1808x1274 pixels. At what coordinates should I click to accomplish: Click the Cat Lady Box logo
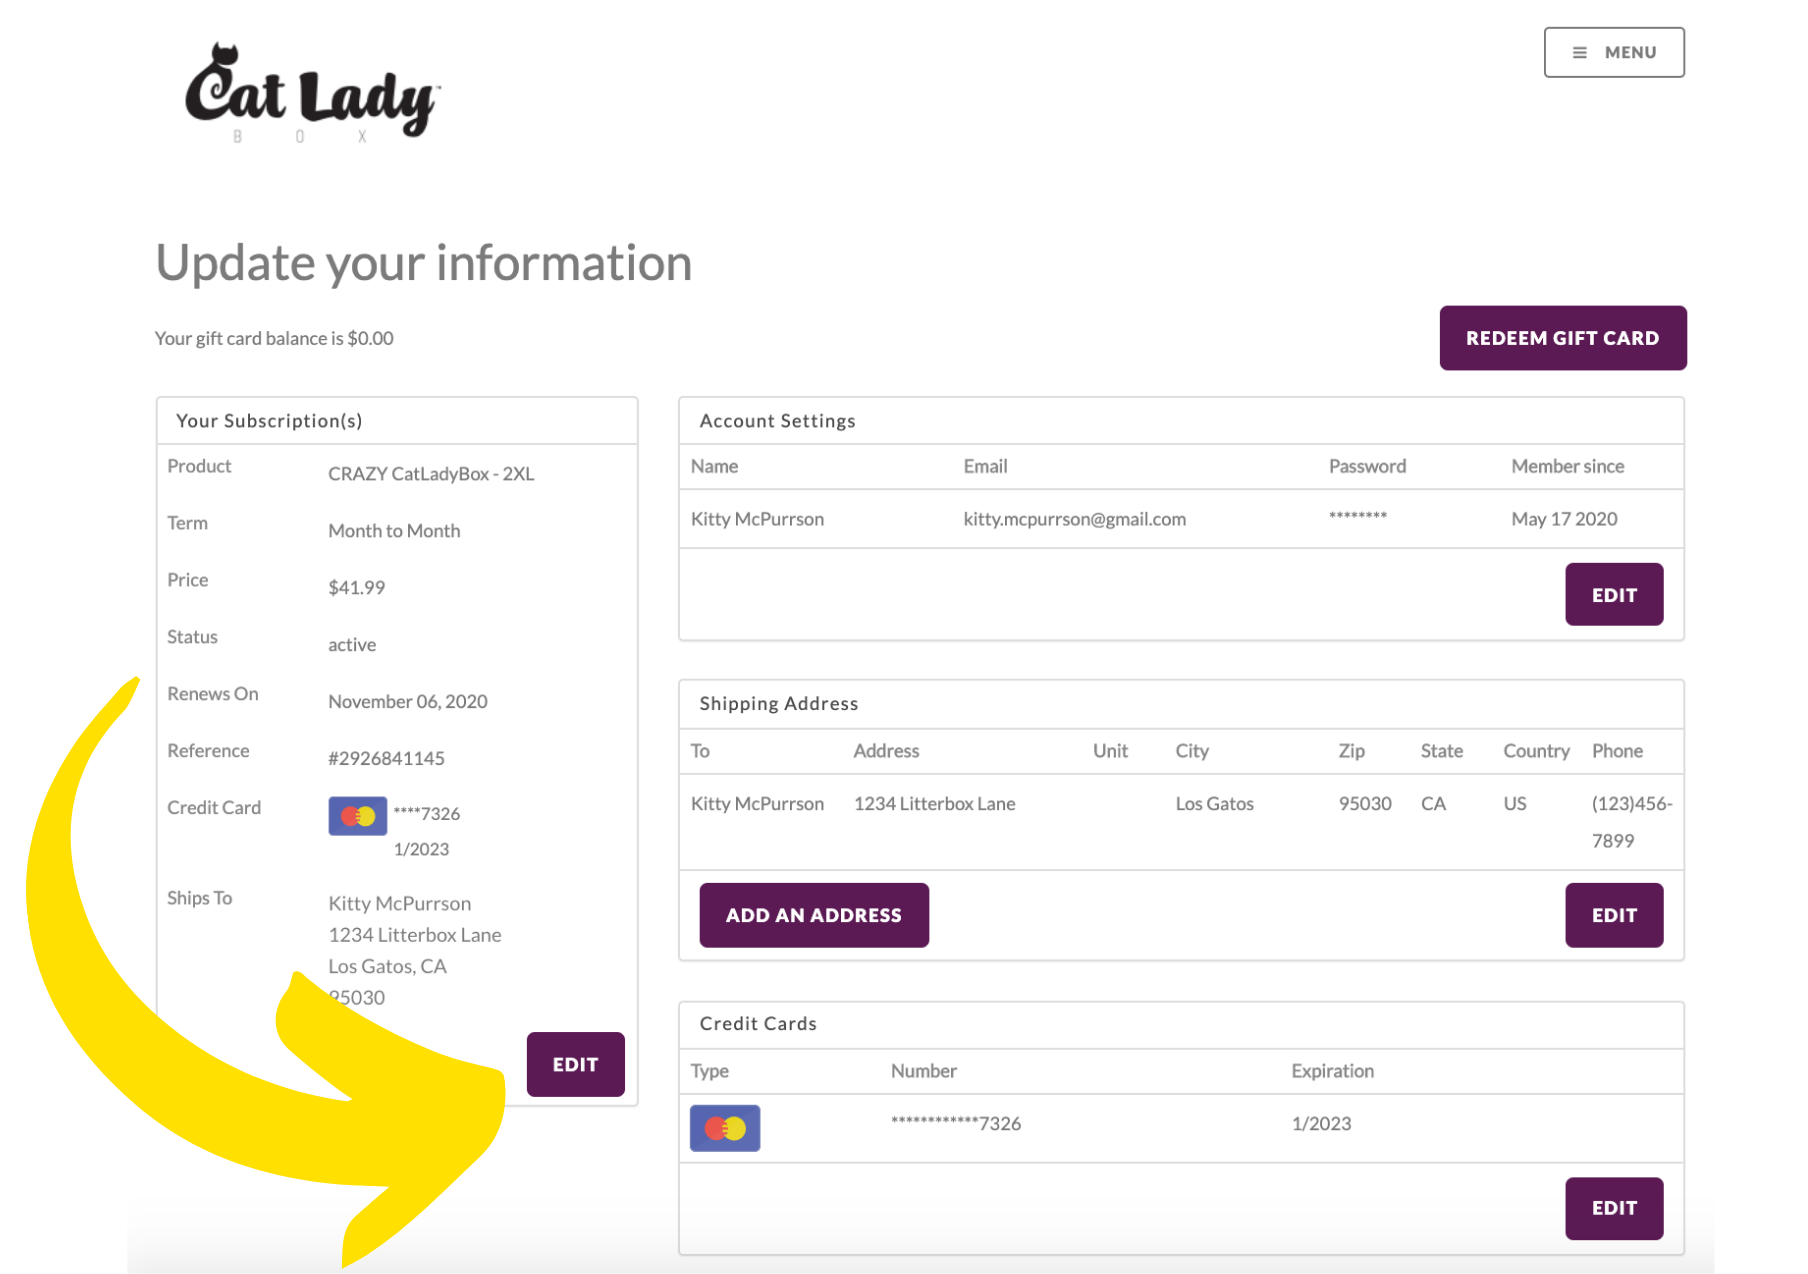point(312,93)
